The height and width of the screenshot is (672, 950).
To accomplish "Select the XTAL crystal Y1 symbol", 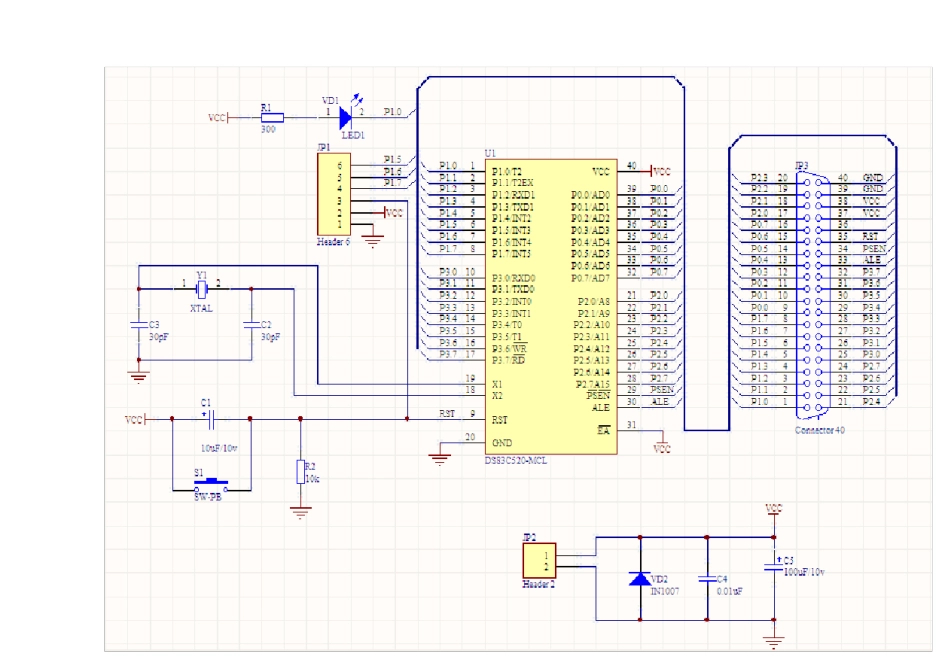I will pyautogui.click(x=202, y=289).
